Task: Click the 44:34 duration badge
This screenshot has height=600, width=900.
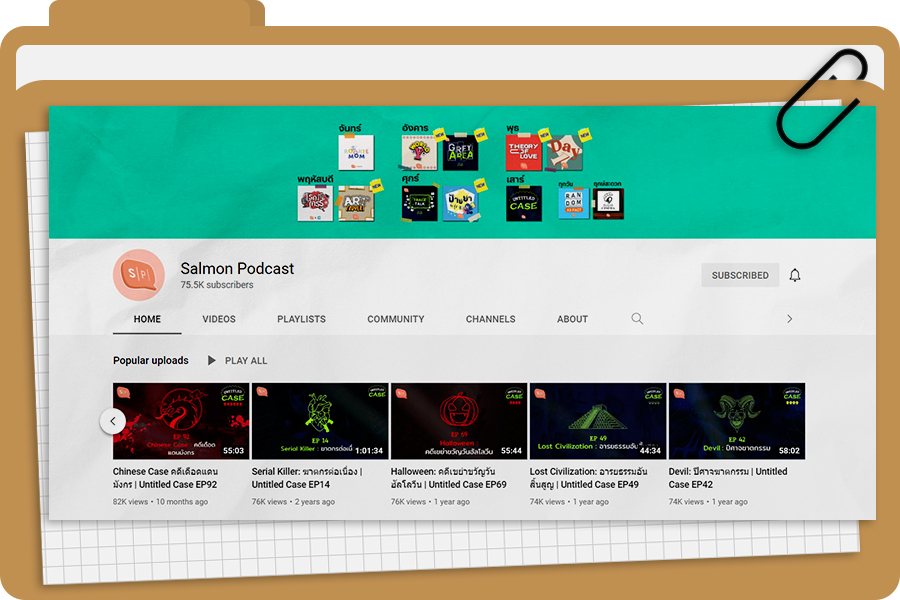Action: pos(650,451)
